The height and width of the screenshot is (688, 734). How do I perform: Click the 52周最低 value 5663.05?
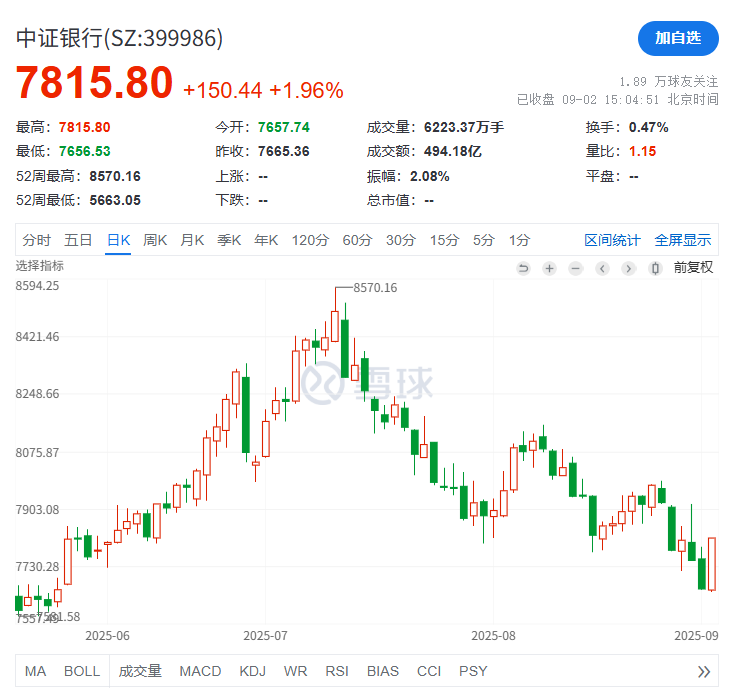coord(115,200)
